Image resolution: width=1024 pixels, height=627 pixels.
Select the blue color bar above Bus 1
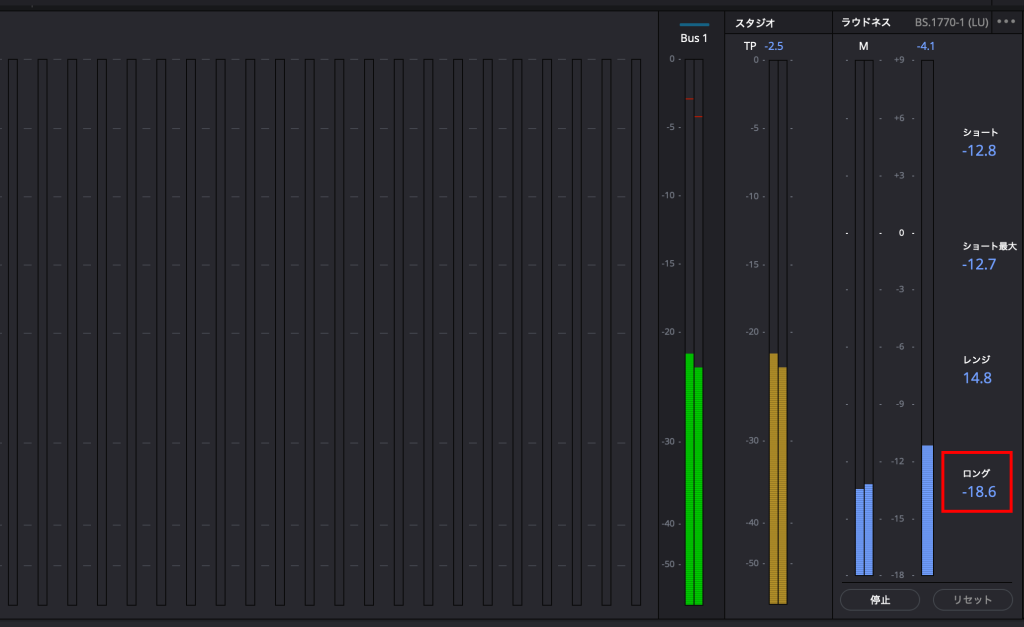[694, 24]
